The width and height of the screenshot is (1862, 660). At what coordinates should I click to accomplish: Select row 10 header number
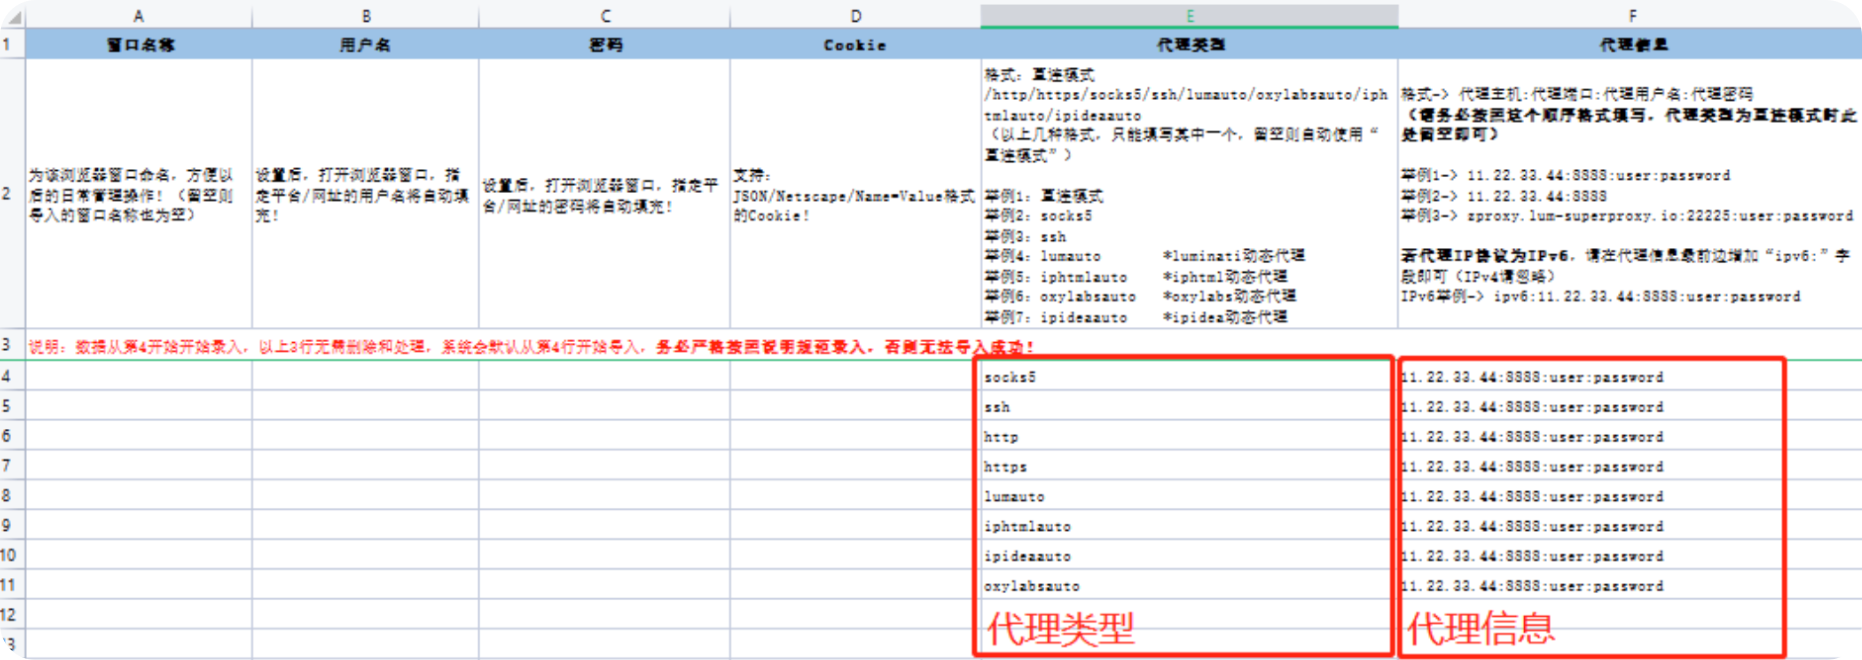pos(12,555)
